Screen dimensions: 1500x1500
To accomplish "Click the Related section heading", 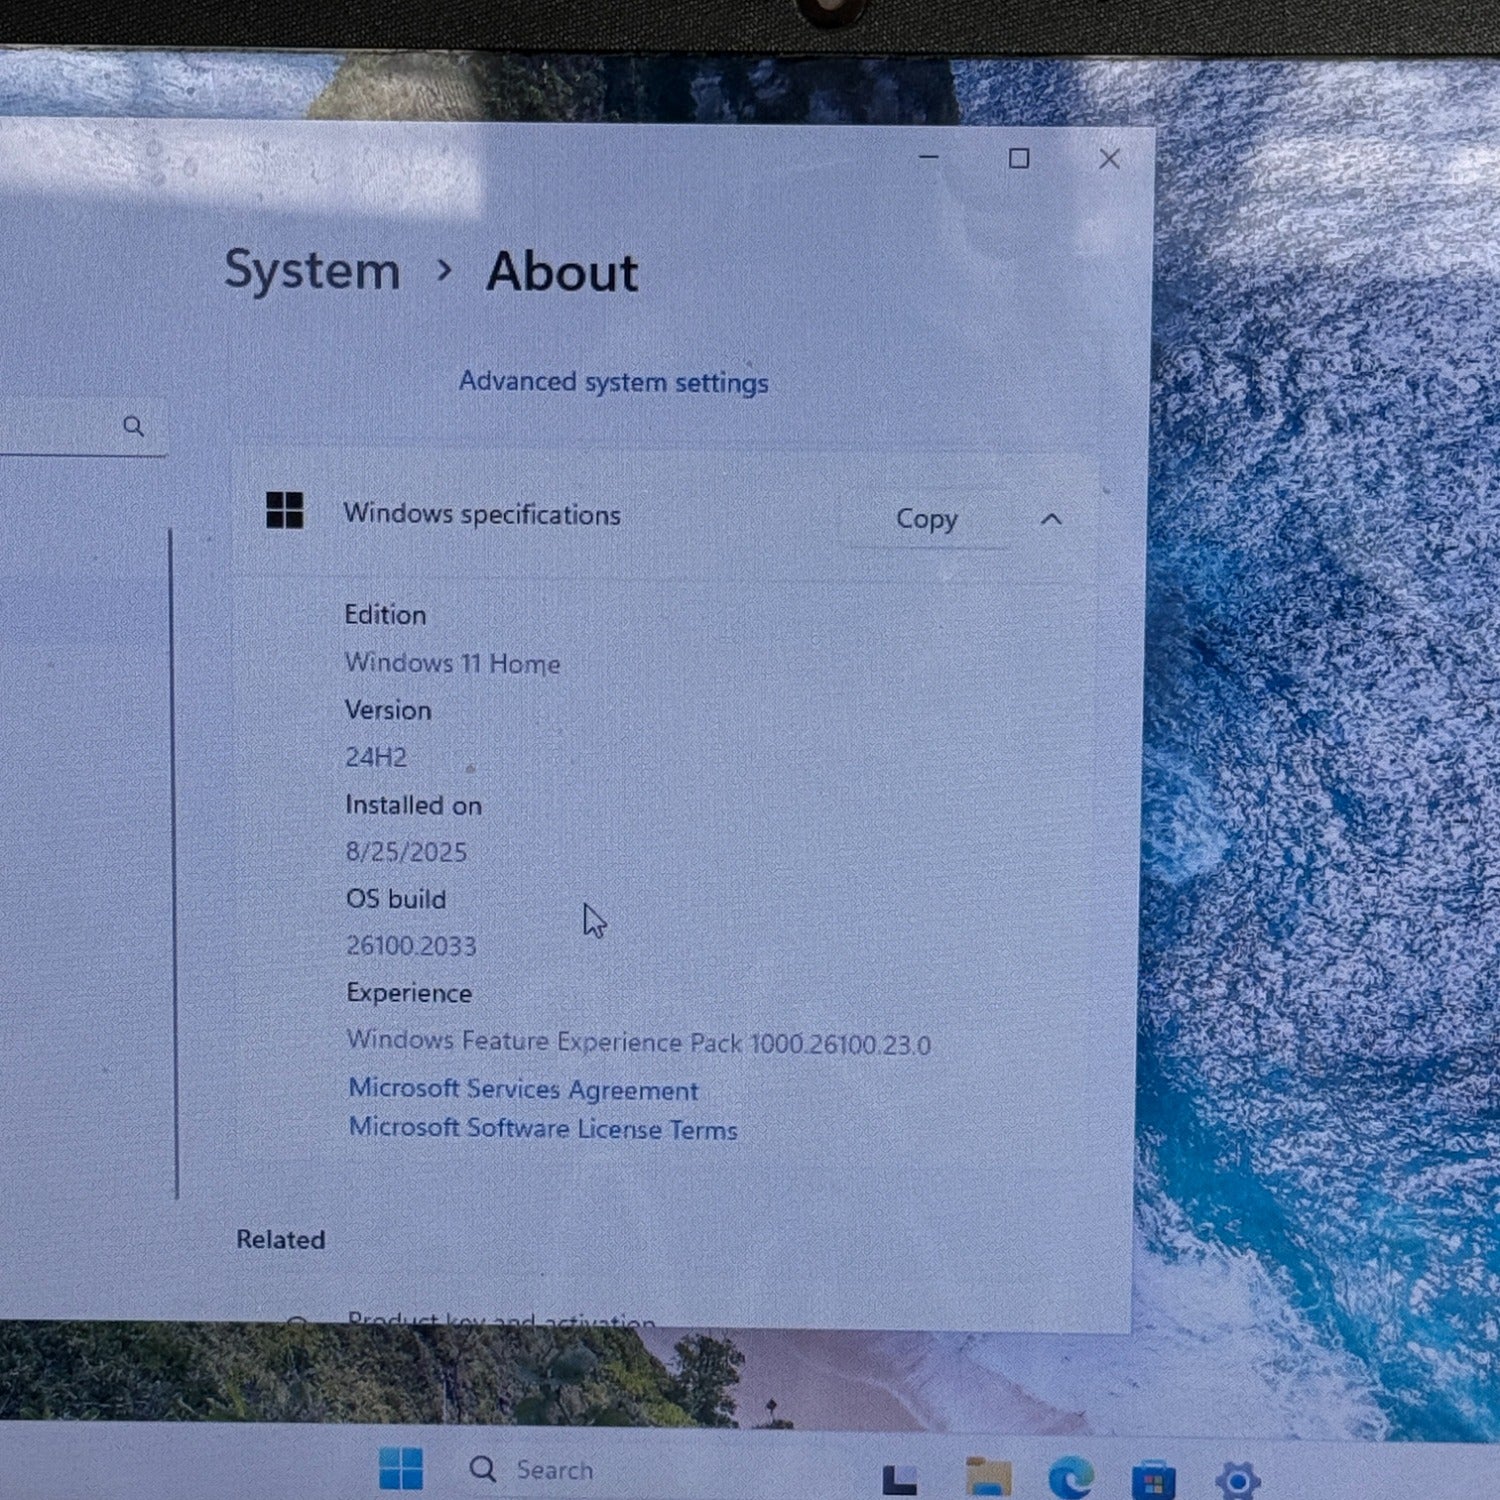I will tap(281, 1239).
